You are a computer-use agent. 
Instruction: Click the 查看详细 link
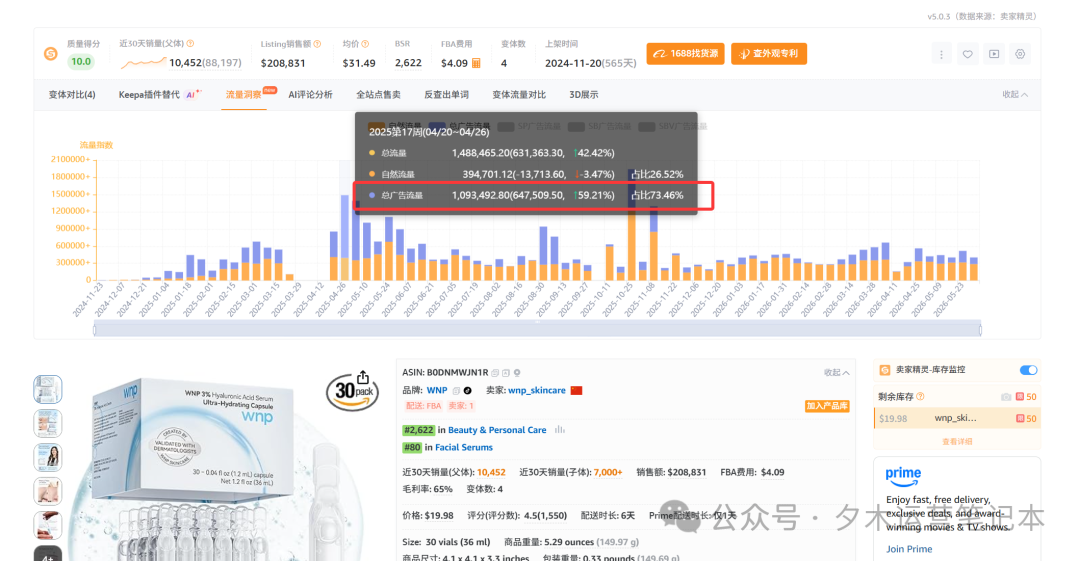pos(957,442)
